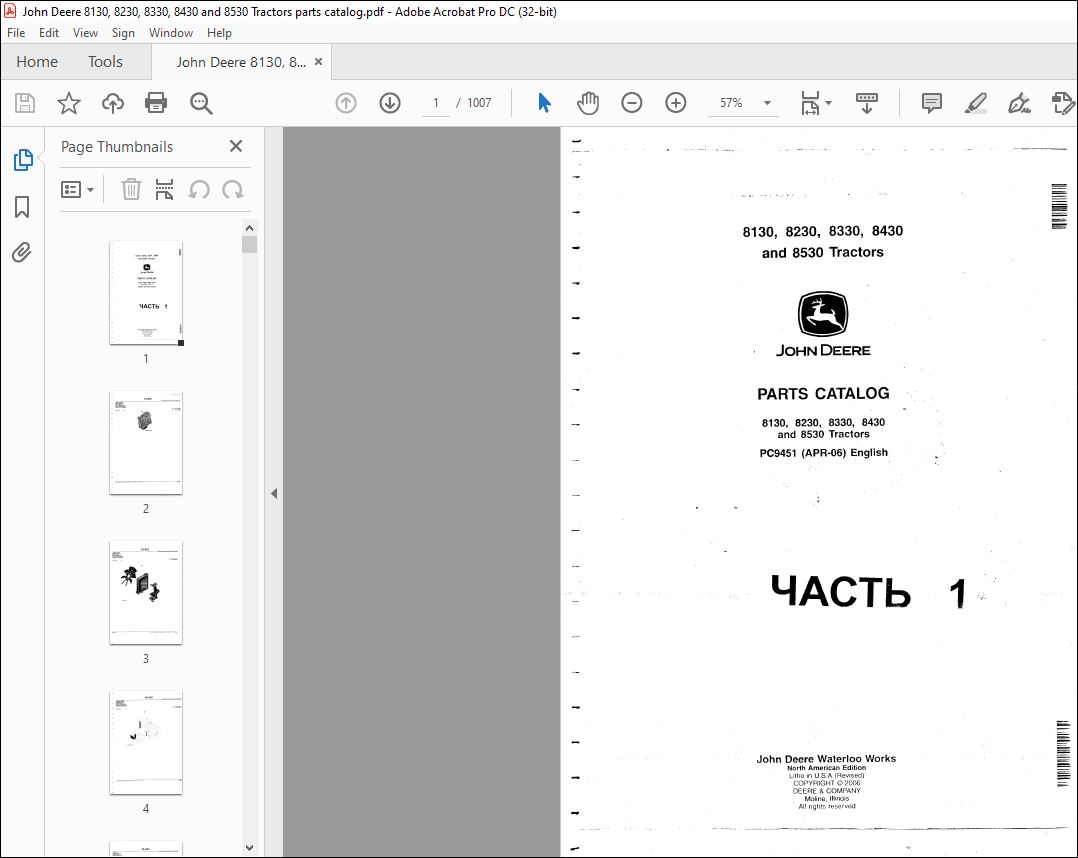This screenshot has width=1078, height=858.
Task: Click the stamp tool icon at toolbar edge
Action: [1063, 103]
